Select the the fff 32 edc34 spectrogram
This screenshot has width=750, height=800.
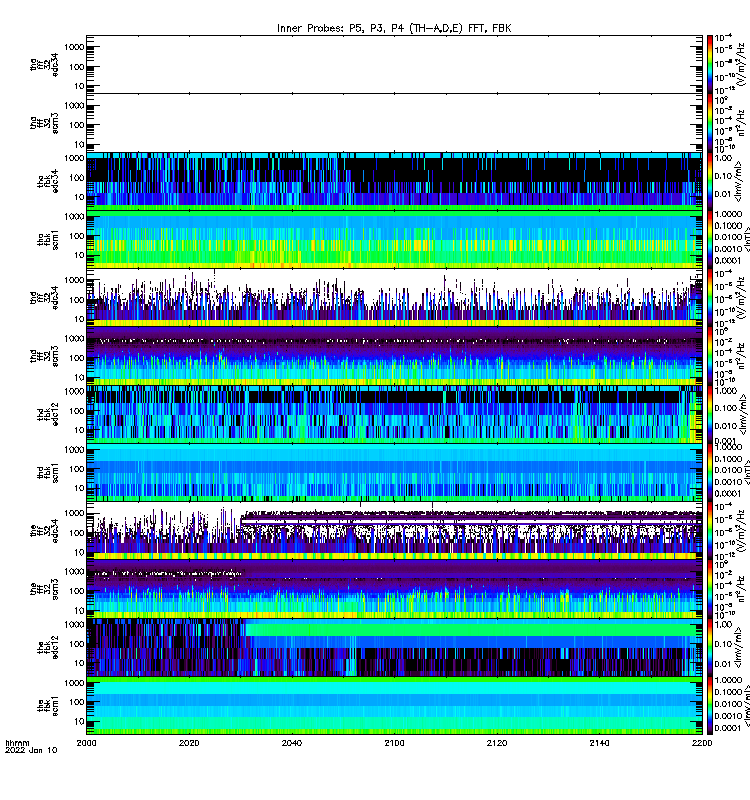(394, 531)
